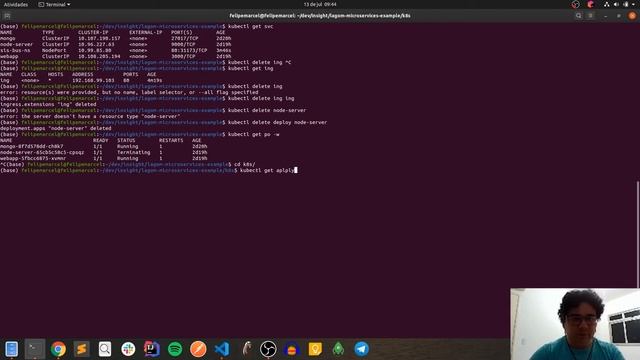Viewport: 640px width, 360px height.
Task: Open the magnifier search app in dock
Action: pos(105,349)
